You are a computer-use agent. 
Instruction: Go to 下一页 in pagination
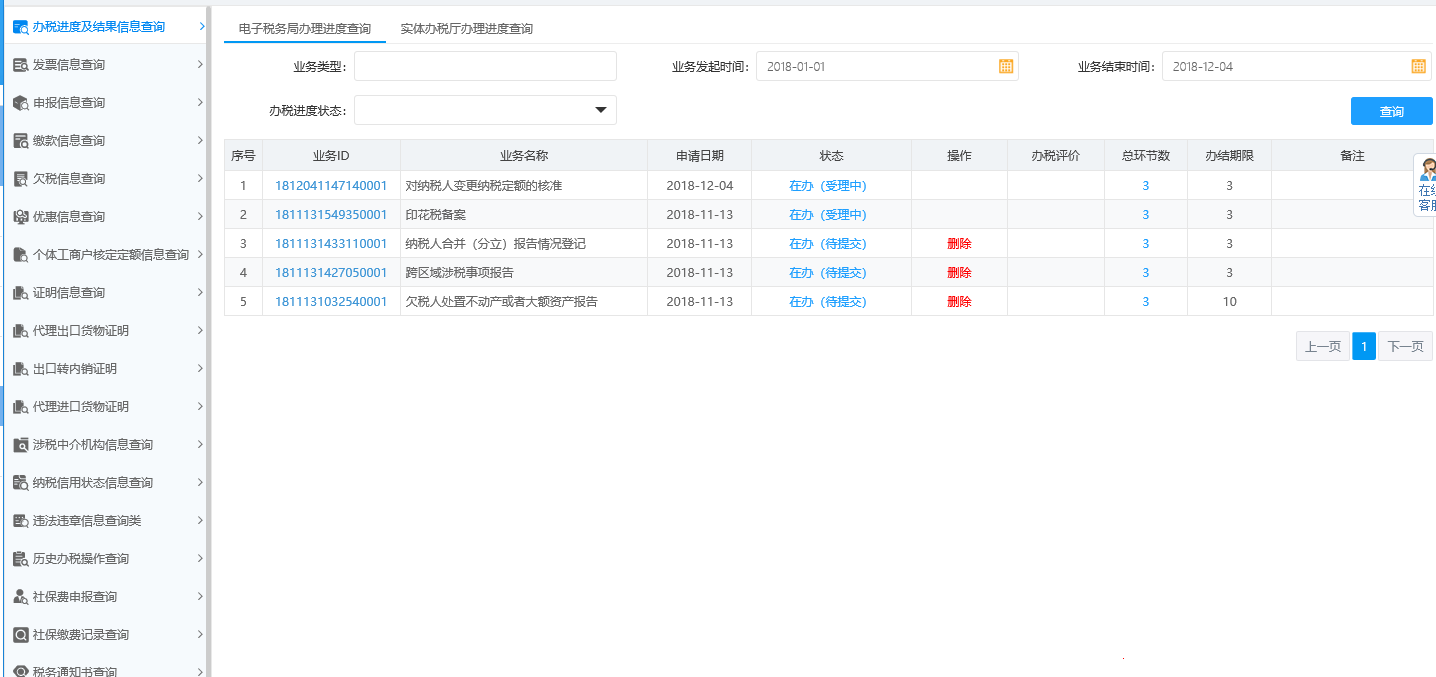pos(1404,347)
